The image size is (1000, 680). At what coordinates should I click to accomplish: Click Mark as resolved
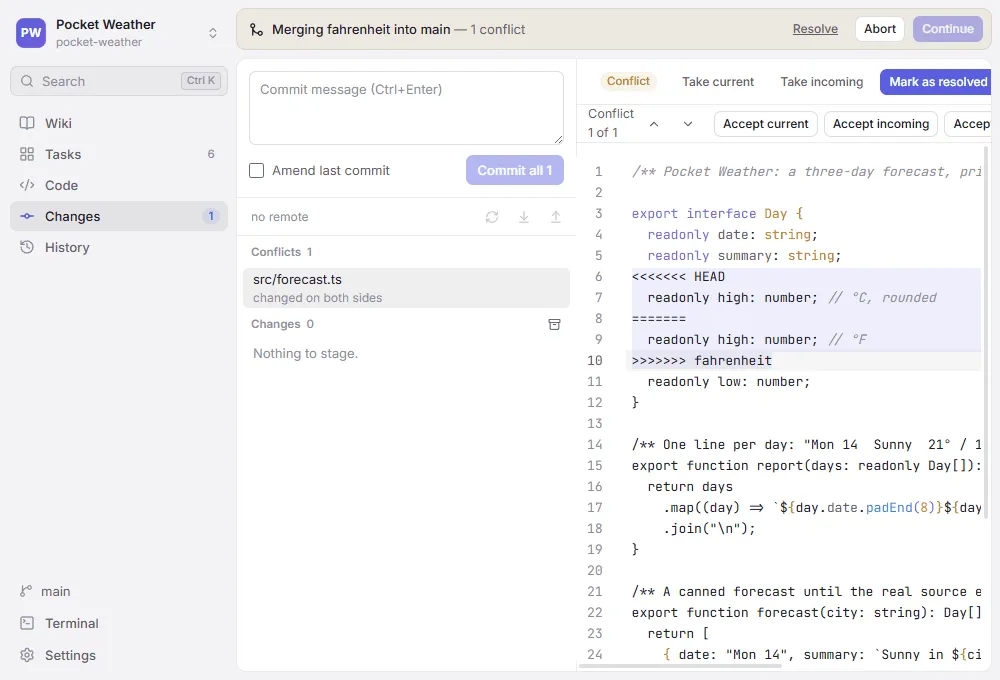coord(936,82)
